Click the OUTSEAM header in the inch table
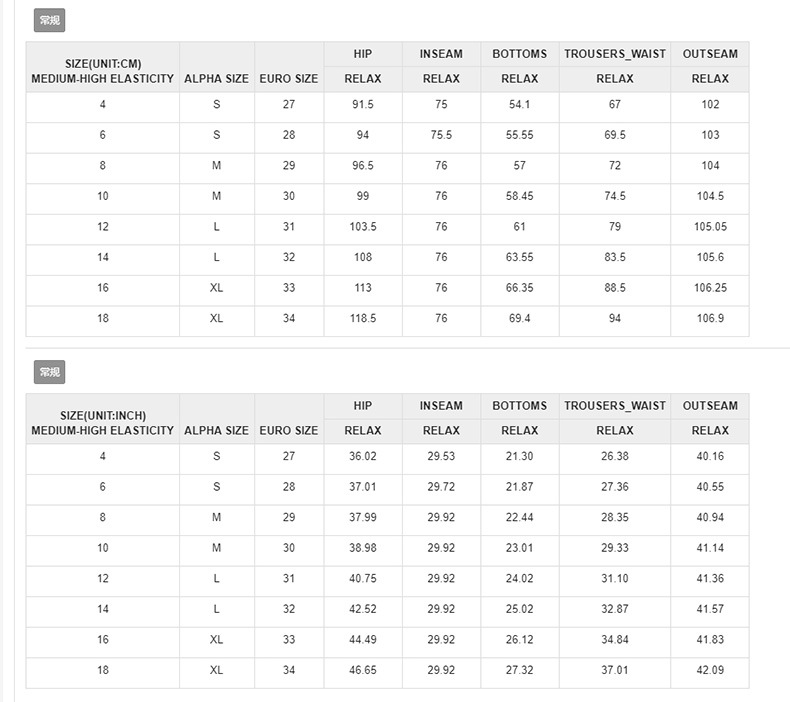This screenshot has width=790, height=702. point(710,406)
